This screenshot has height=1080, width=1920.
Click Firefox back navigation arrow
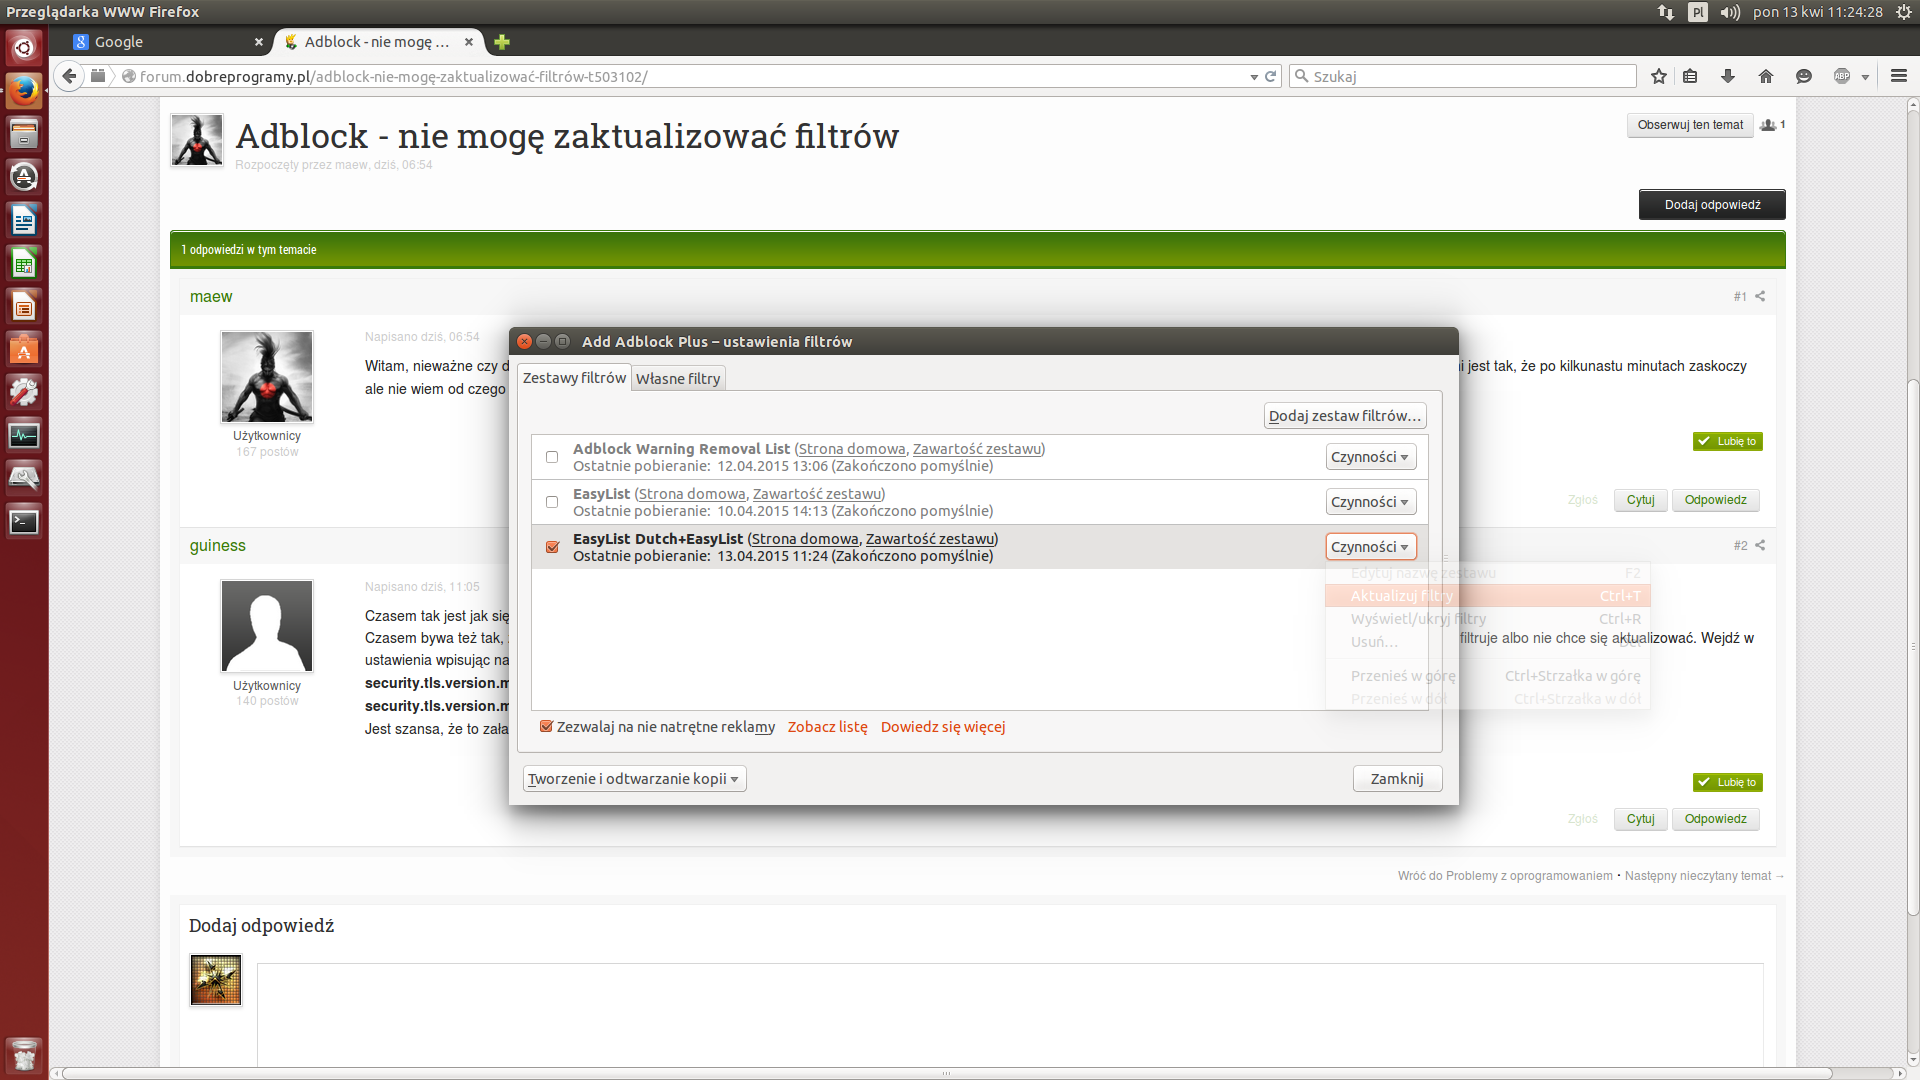[x=69, y=76]
